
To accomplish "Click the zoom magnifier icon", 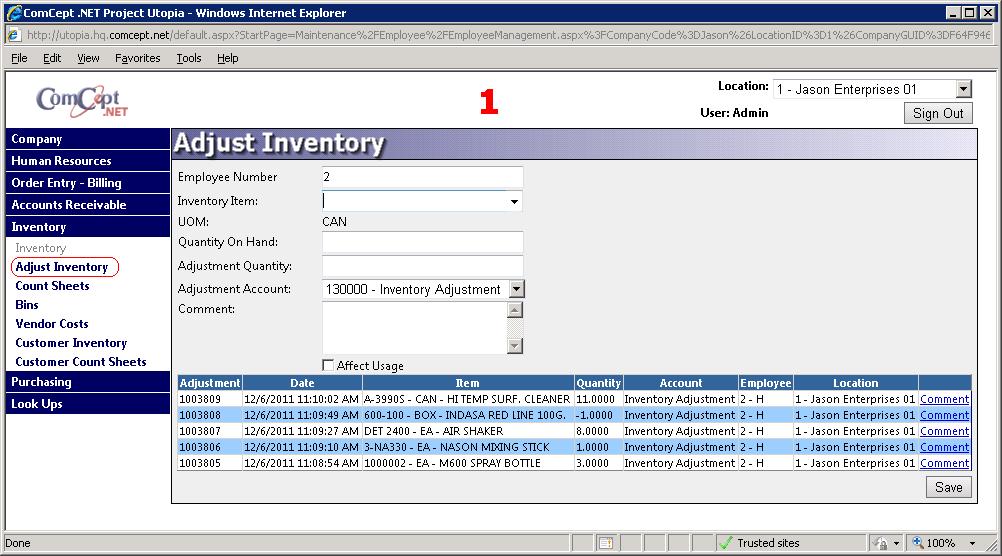I will 917,543.
